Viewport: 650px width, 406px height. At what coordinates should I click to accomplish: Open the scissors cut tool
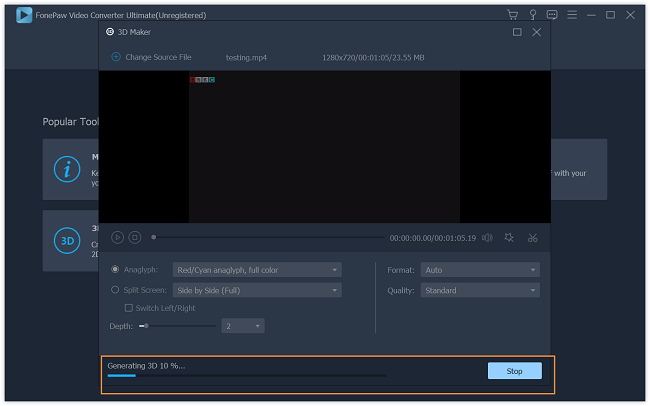533,238
